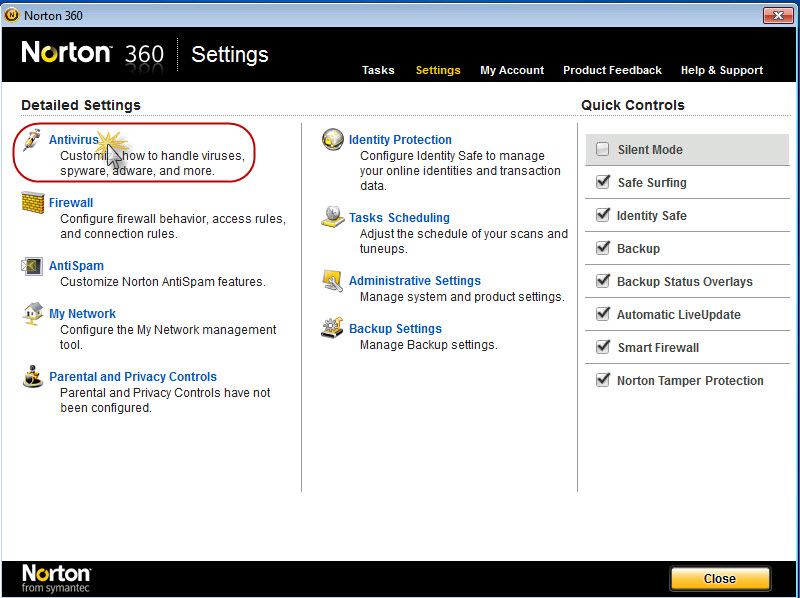The height and width of the screenshot is (598, 800).
Task: Open Parental and Privacy Controls link
Action: coord(133,377)
